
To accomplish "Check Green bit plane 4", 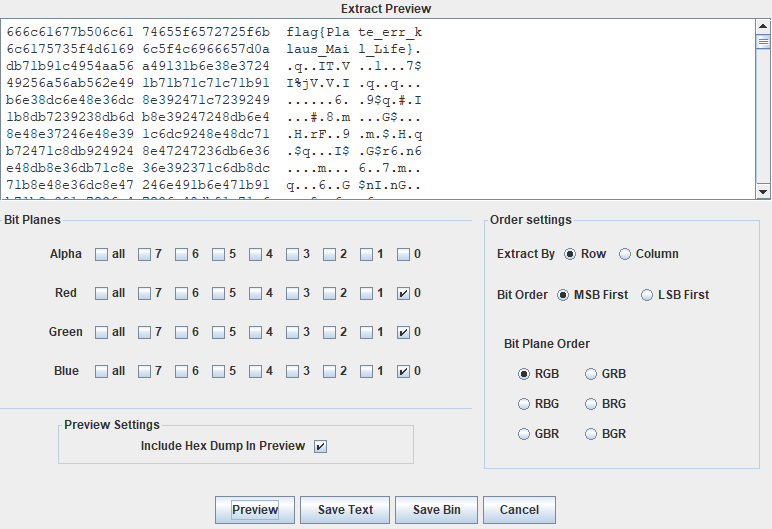I will (x=255, y=332).
